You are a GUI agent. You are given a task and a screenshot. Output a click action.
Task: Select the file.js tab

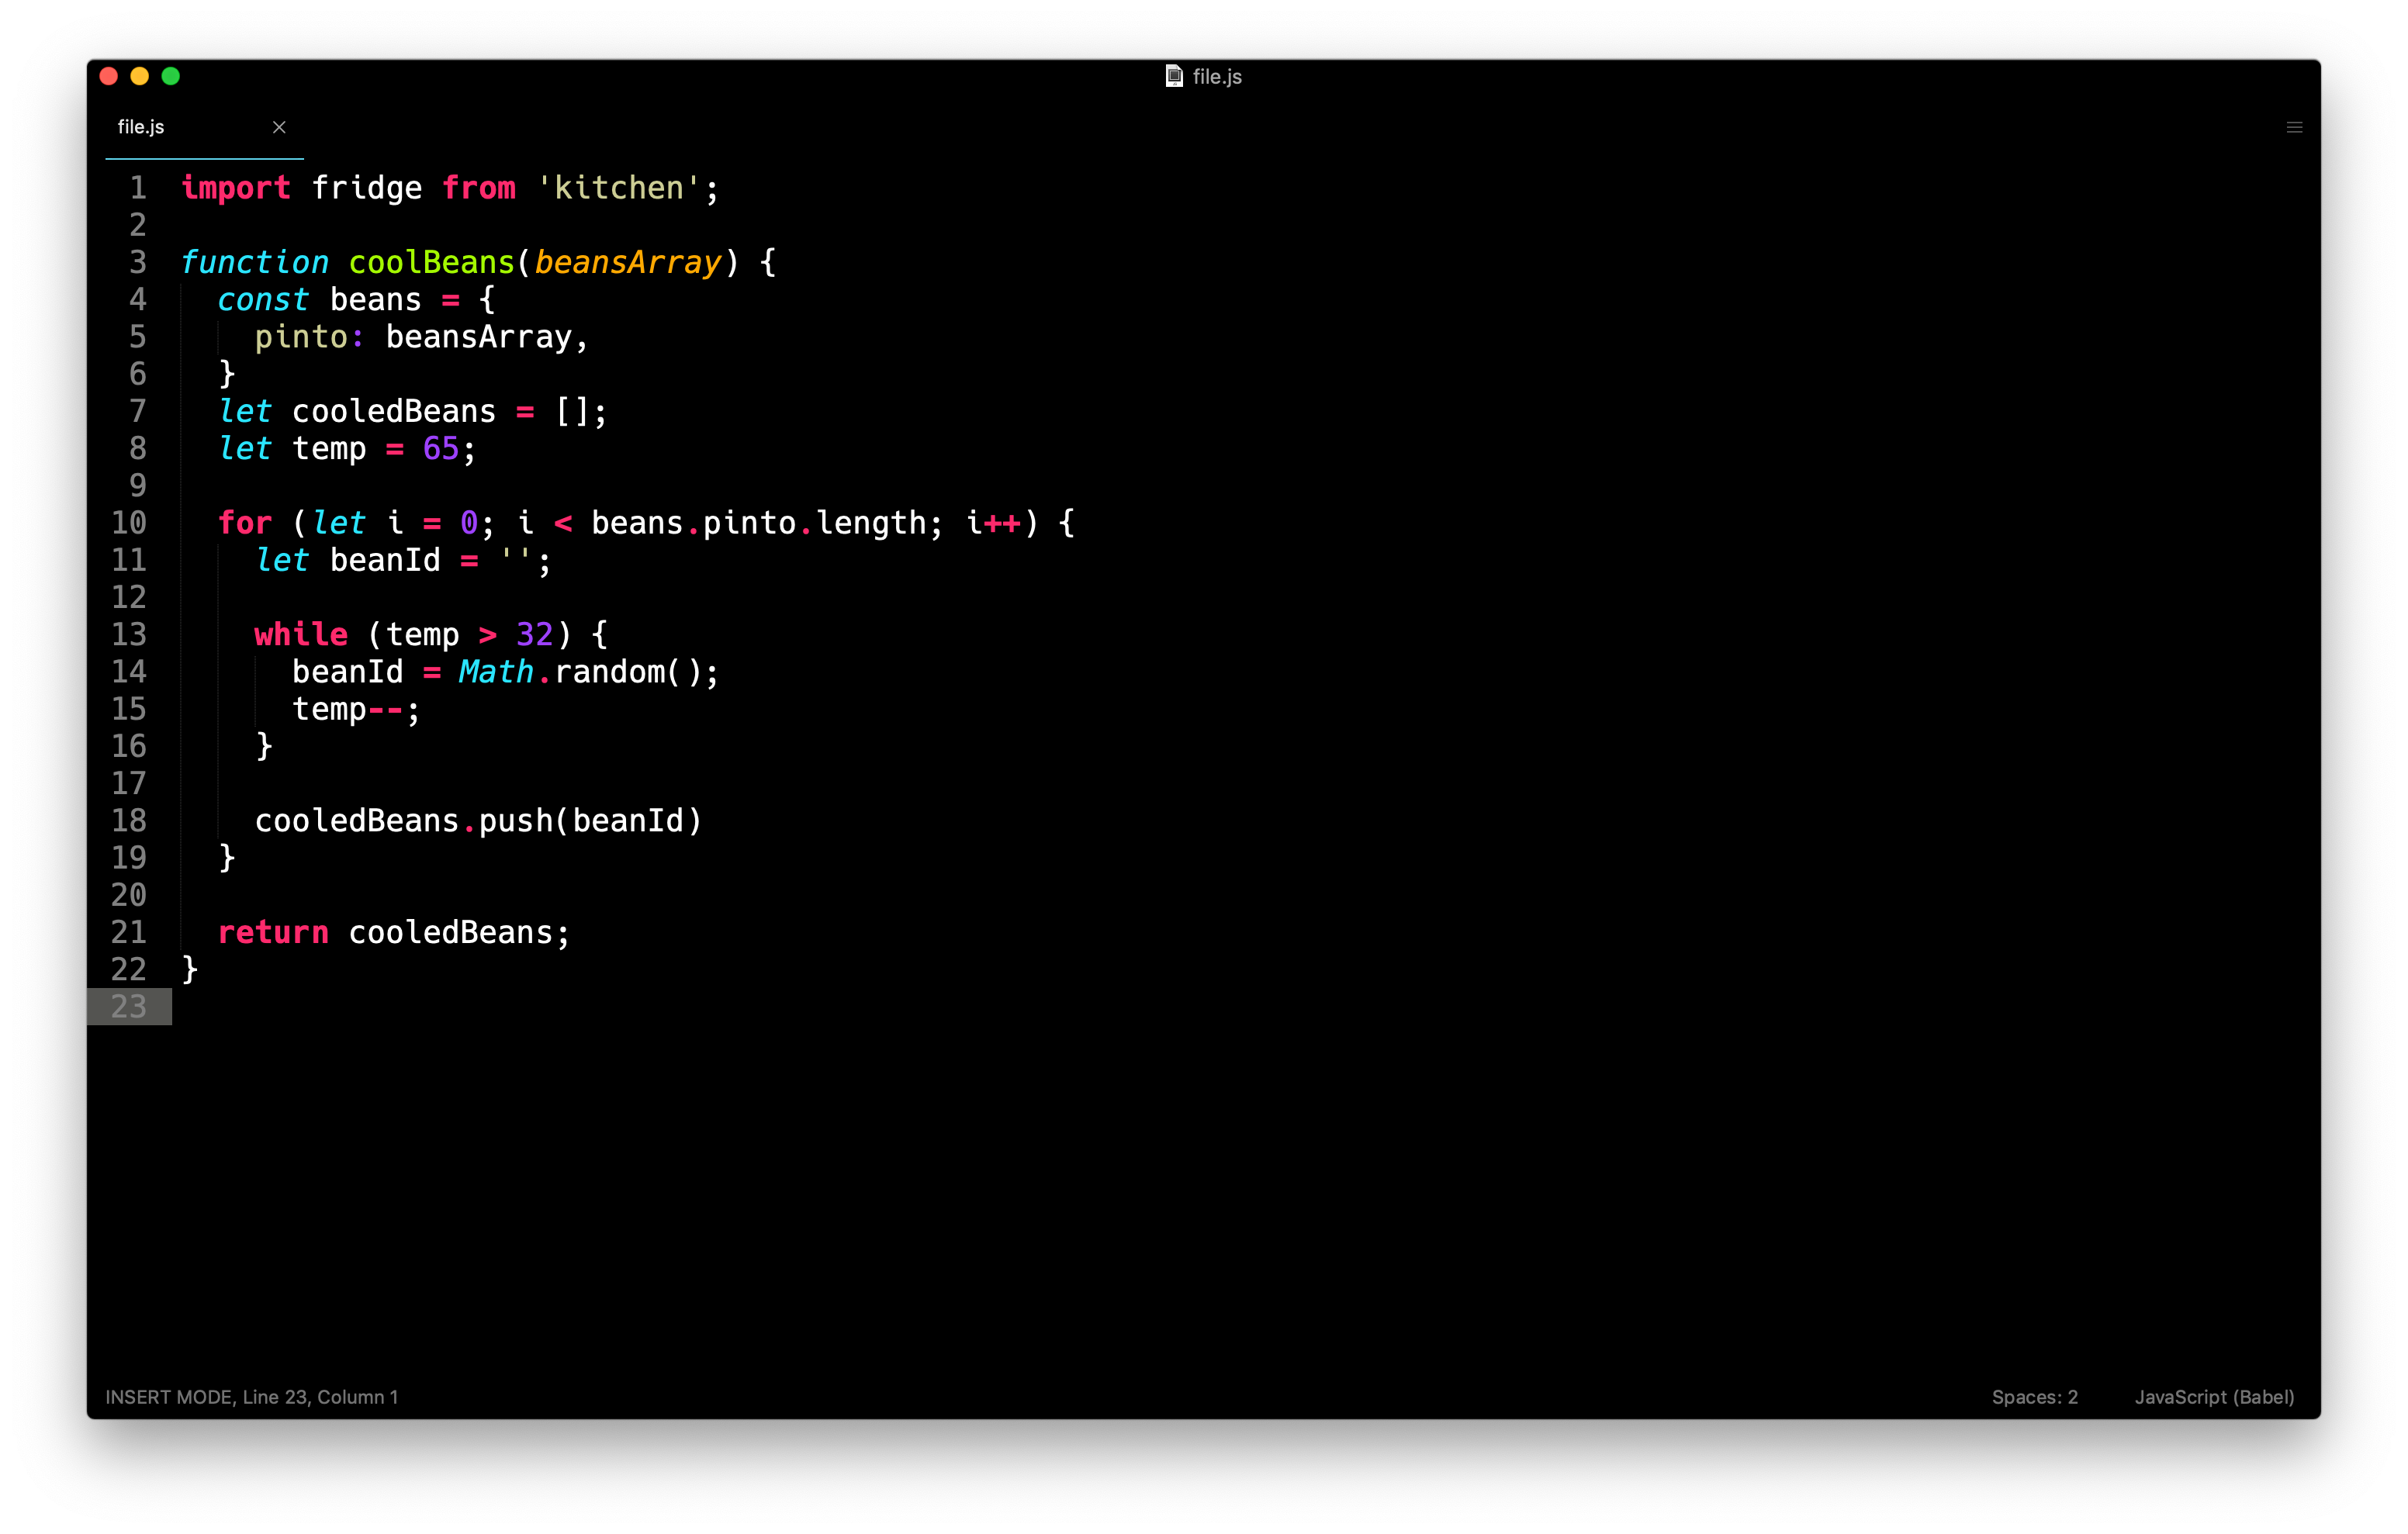tap(141, 127)
